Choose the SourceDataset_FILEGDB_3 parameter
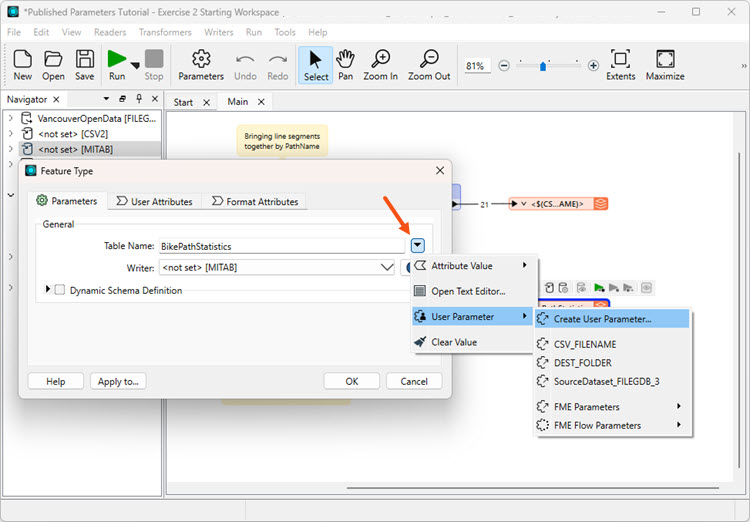The height and width of the screenshot is (522, 750). pyautogui.click(x=612, y=381)
